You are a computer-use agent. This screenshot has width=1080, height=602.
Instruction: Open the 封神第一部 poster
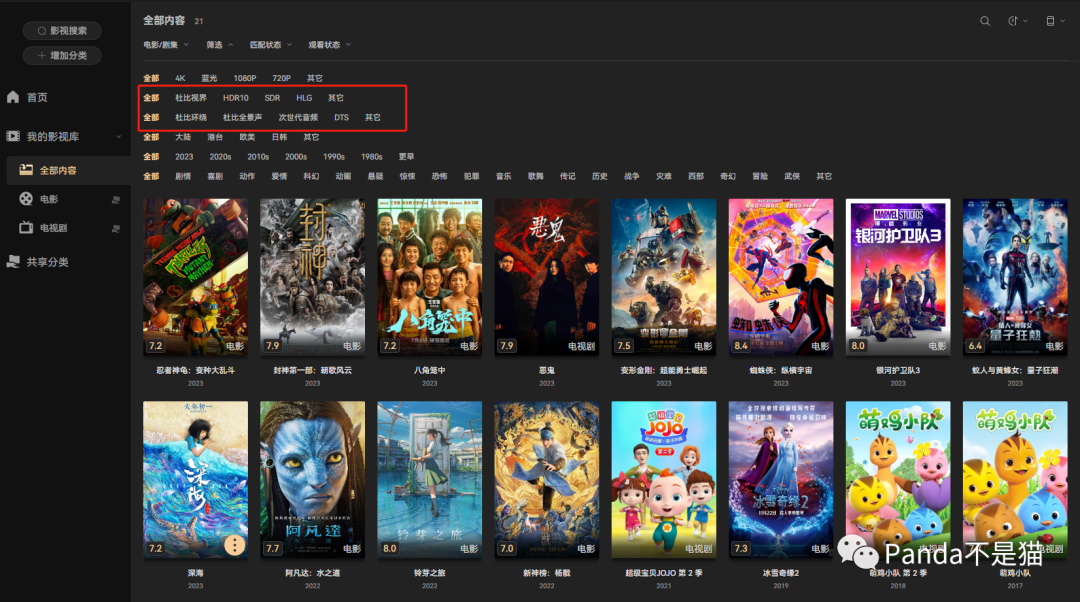click(x=313, y=277)
